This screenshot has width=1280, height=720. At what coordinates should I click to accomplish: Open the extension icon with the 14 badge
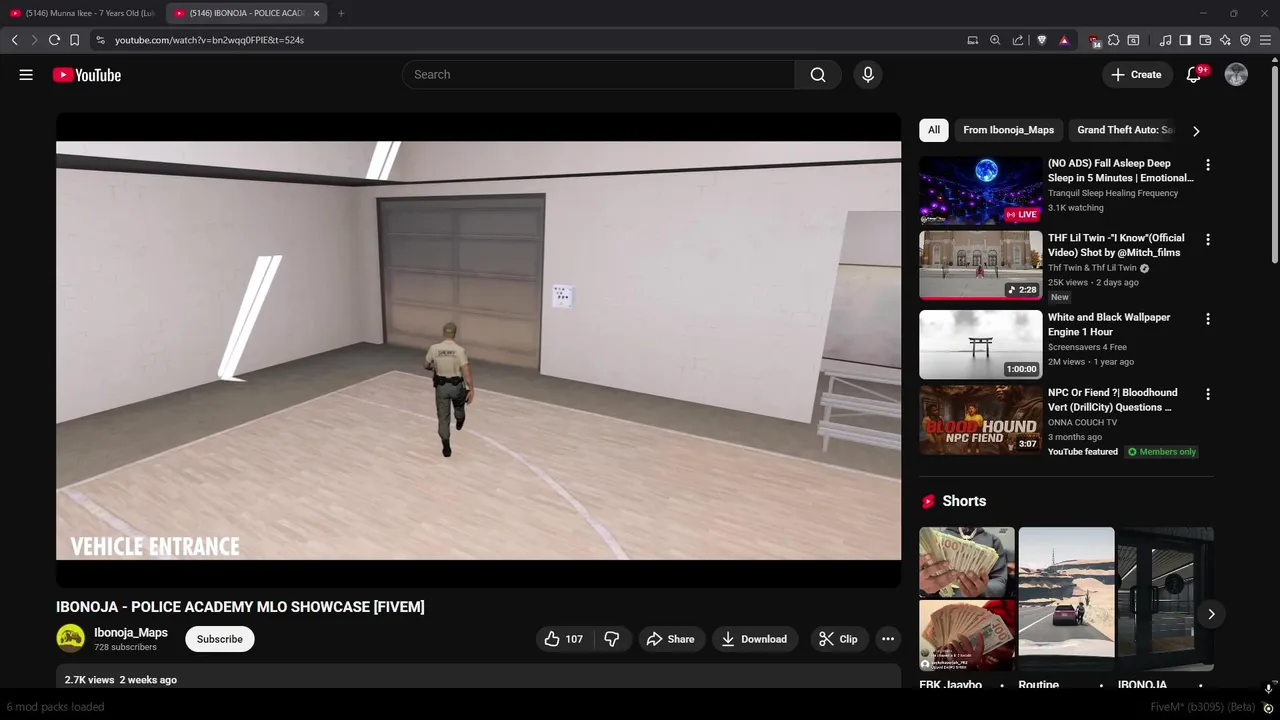(1095, 40)
